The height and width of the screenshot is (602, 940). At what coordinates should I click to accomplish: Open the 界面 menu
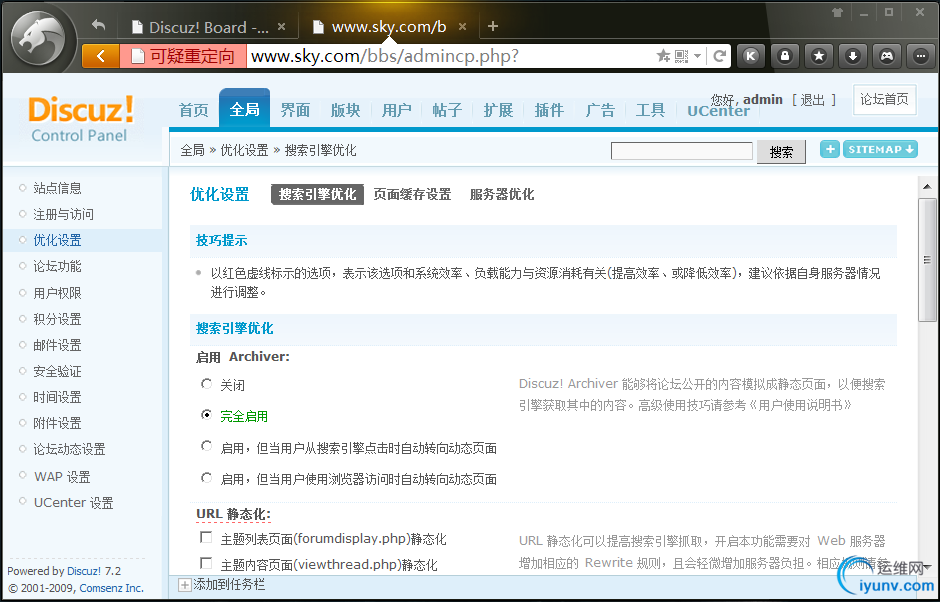[296, 110]
